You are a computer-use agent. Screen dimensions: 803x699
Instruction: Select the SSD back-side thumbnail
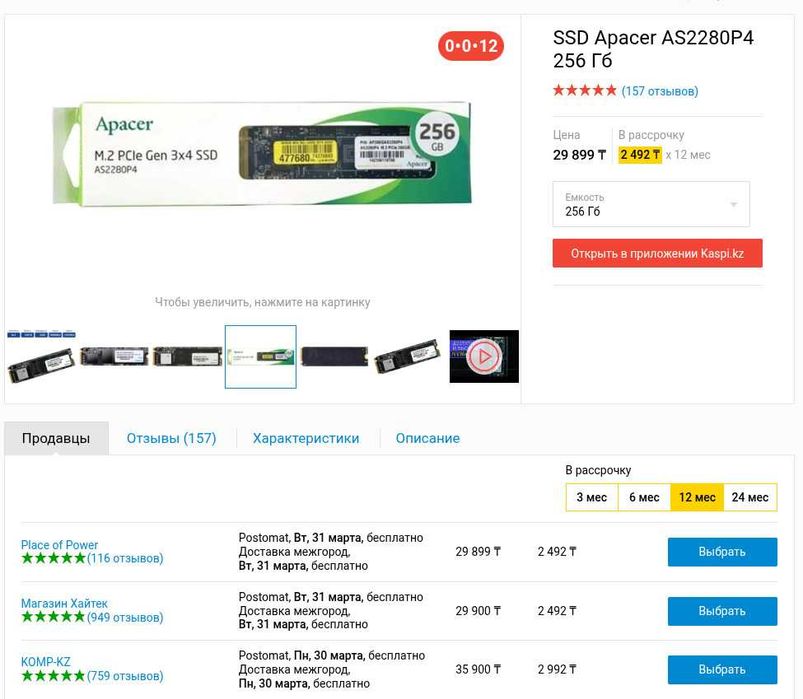click(x=334, y=356)
